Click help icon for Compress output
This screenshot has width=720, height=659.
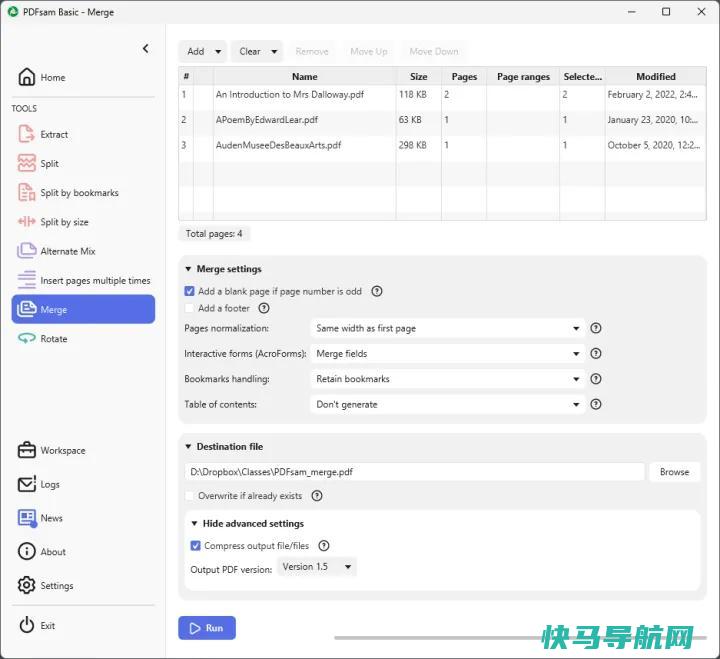(324, 546)
